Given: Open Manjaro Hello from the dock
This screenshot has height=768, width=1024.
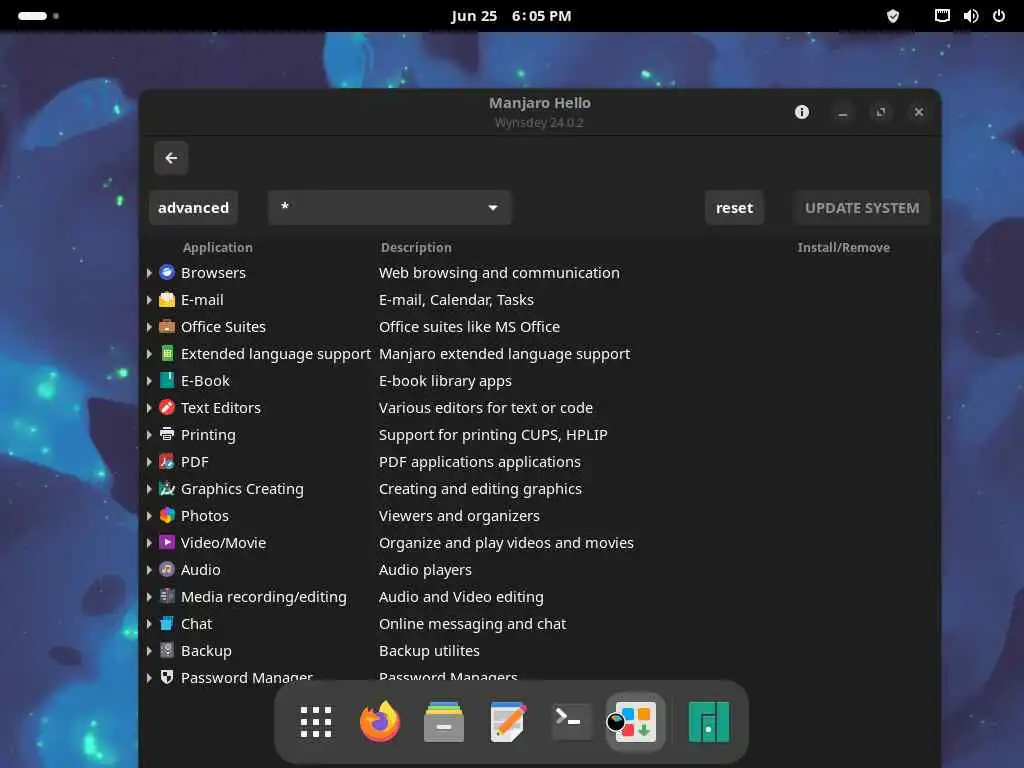Looking at the screenshot, I should 709,722.
